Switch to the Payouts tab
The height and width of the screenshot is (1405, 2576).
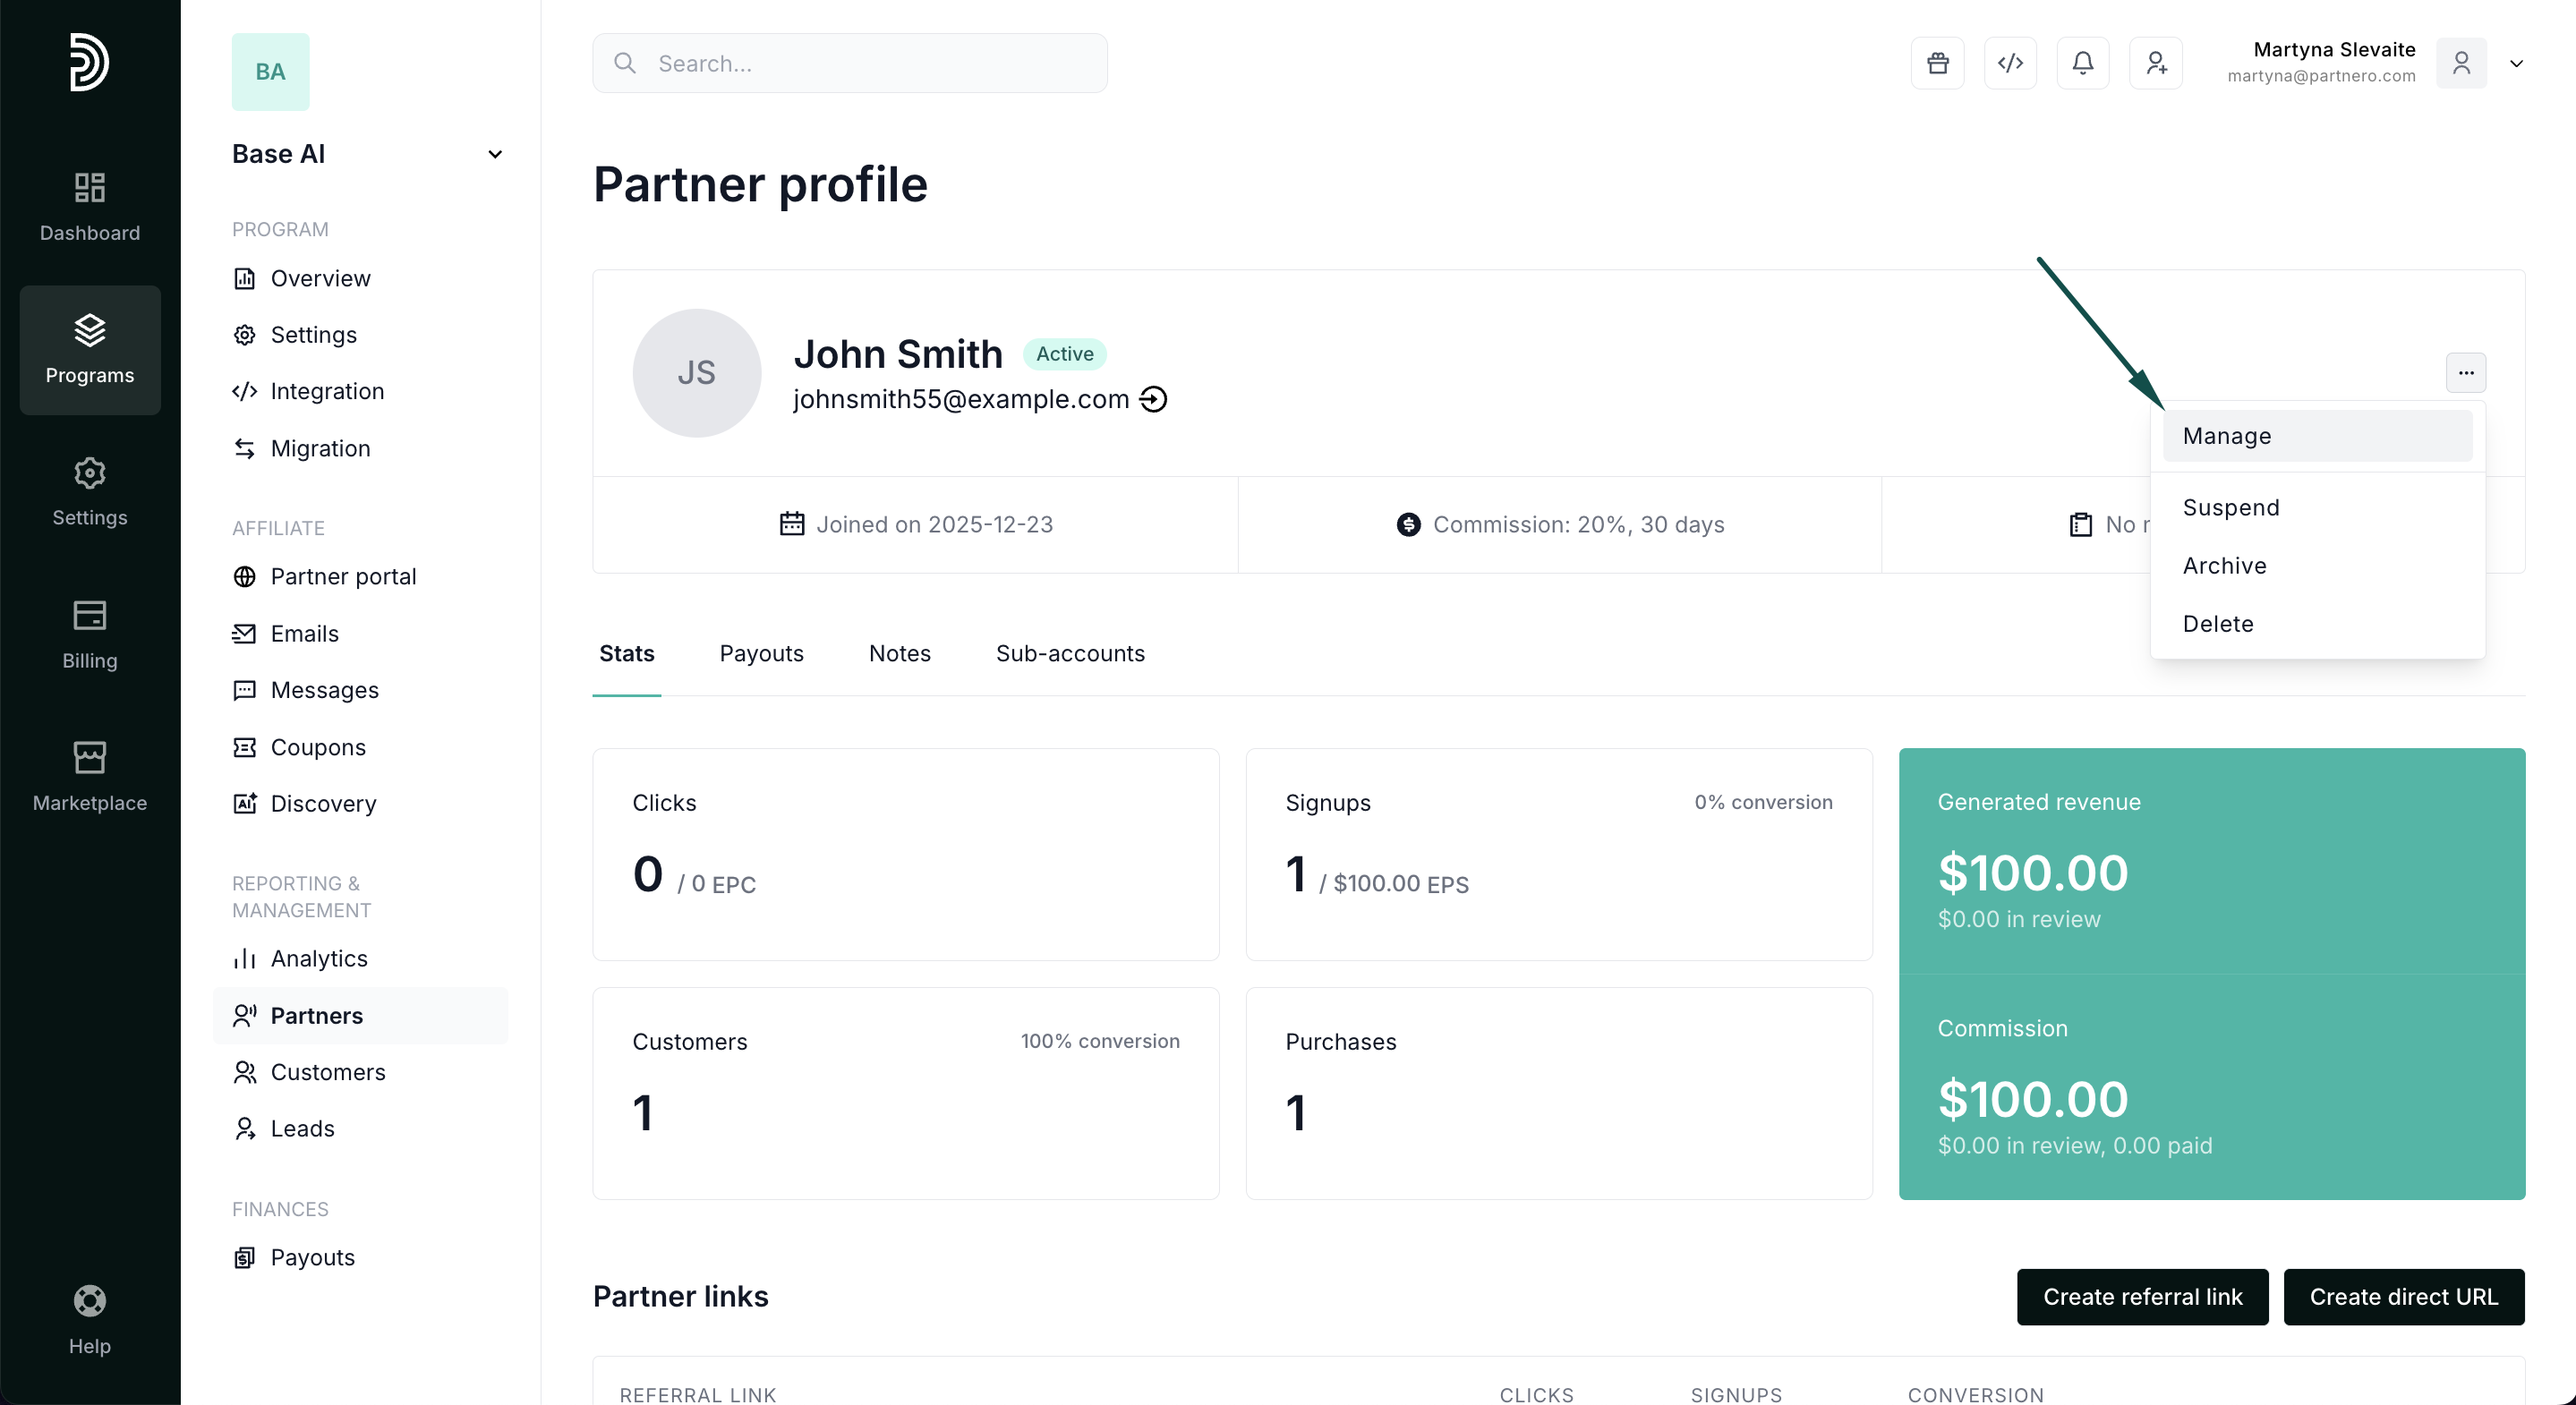pyautogui.click(x=761, y=653)
